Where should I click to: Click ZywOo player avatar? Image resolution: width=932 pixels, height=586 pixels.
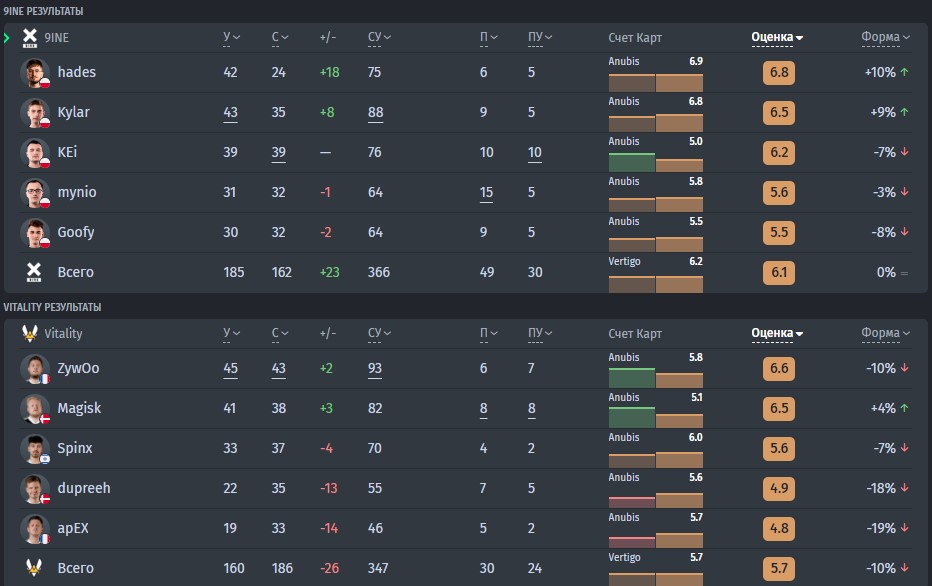tap(34, 368)
